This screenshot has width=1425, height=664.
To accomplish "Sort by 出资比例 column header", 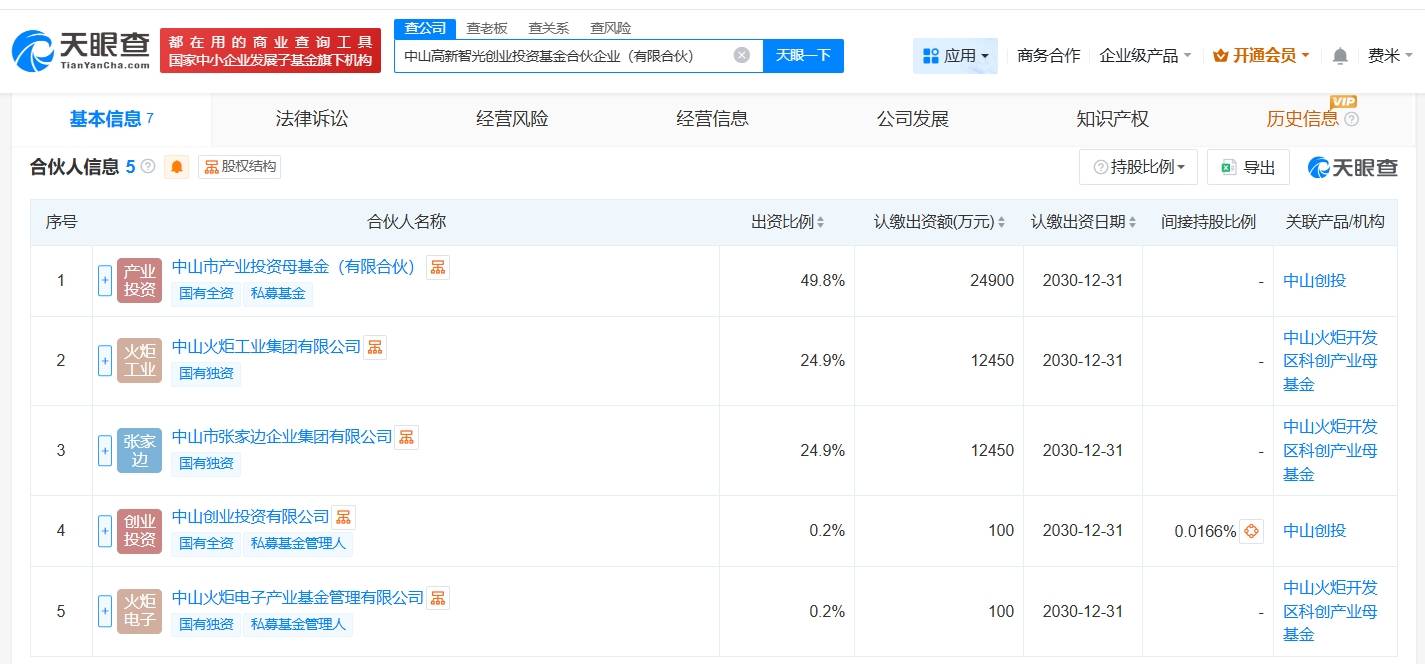I will [x=787, y=222].
